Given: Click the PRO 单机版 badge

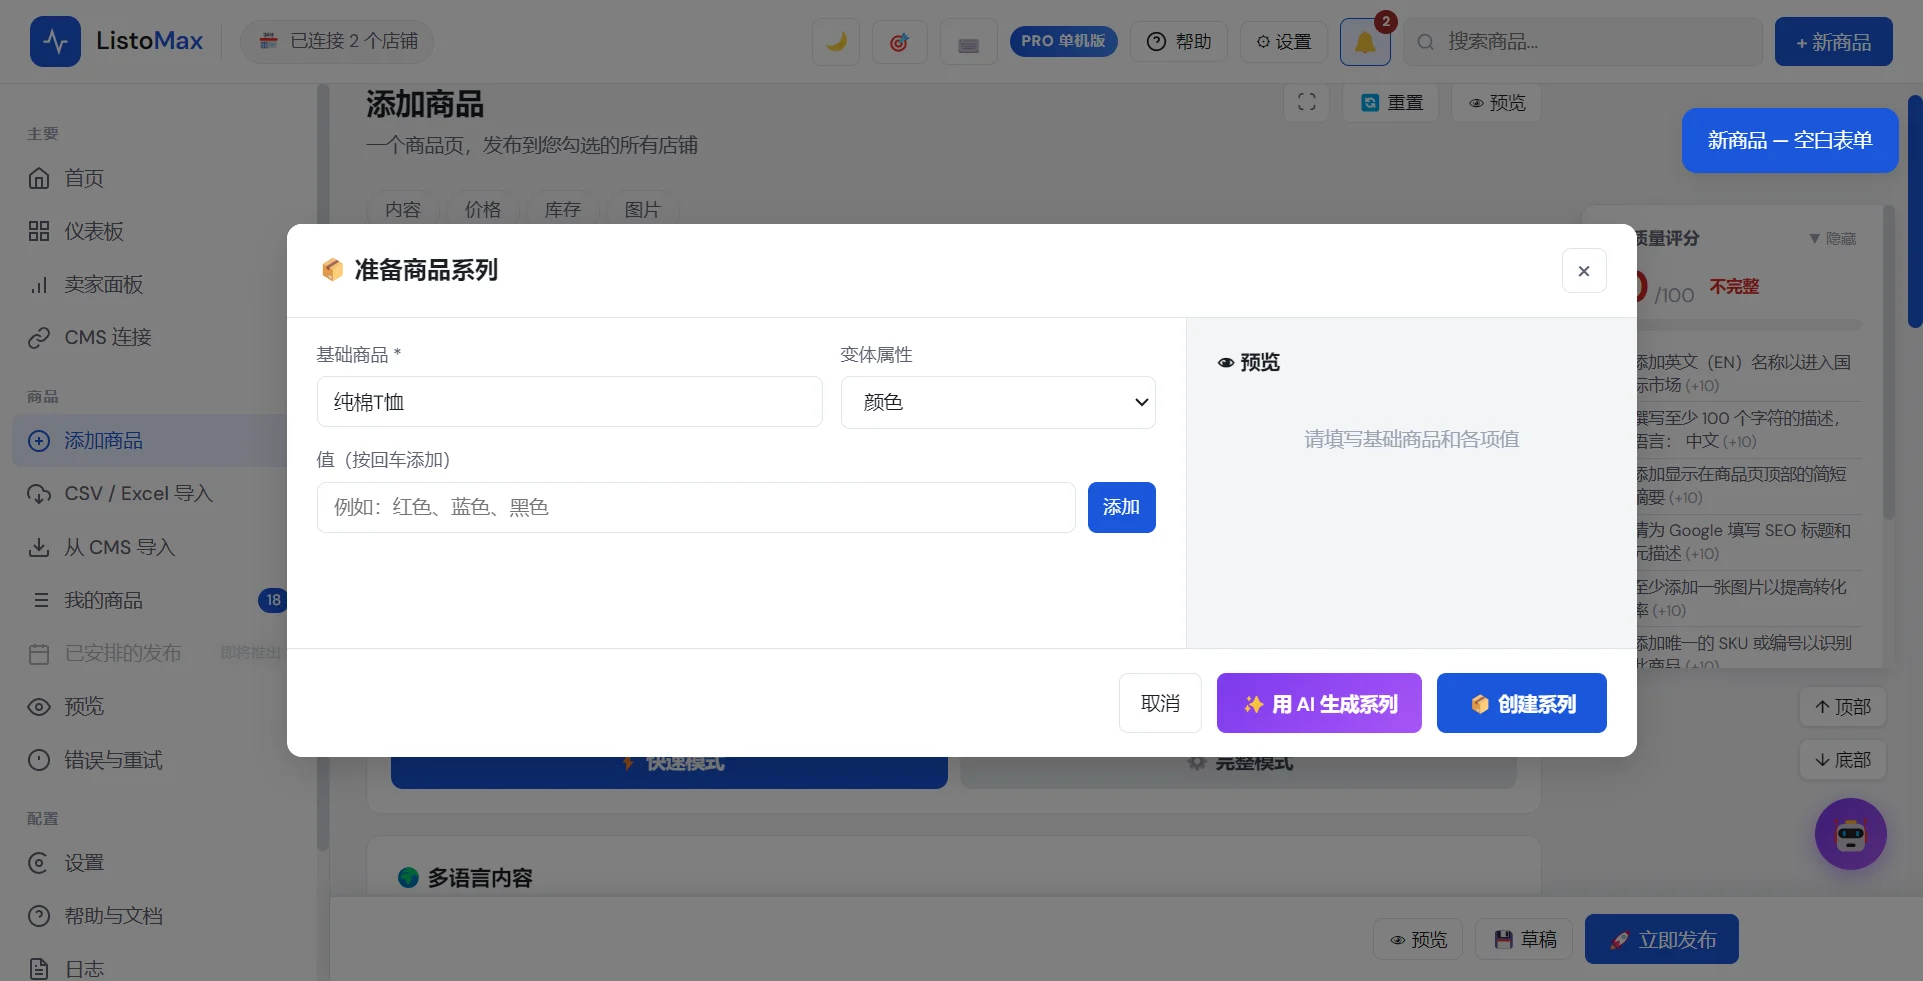Looking at the screenshot, I should [1063, 41].
